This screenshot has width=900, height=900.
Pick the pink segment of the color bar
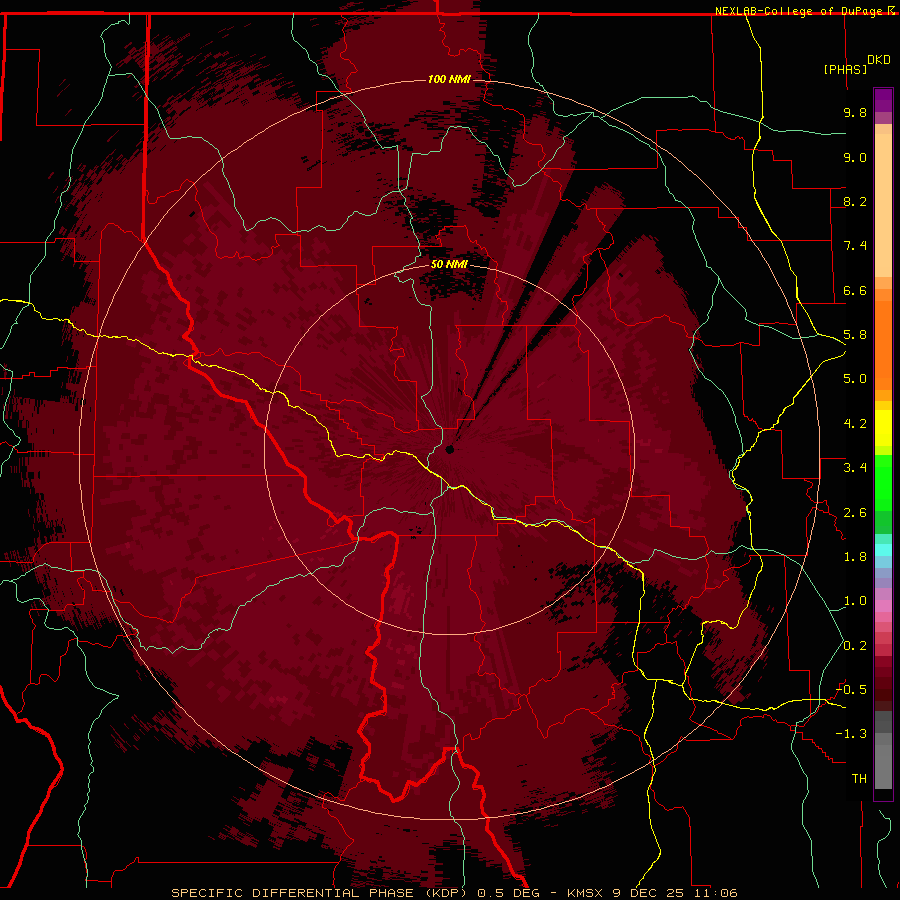(x=883, y=606)
